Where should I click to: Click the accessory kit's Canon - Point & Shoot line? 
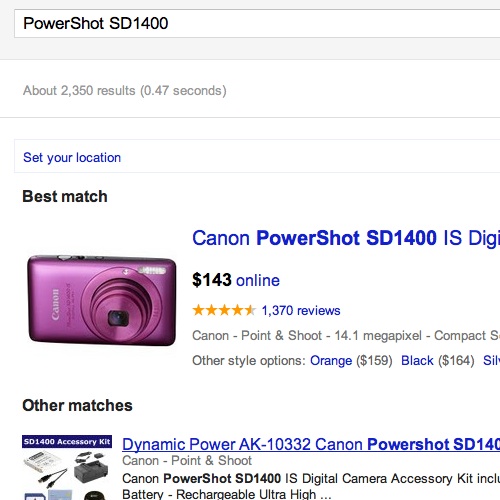pyautogui.click(x=187, y=461)
